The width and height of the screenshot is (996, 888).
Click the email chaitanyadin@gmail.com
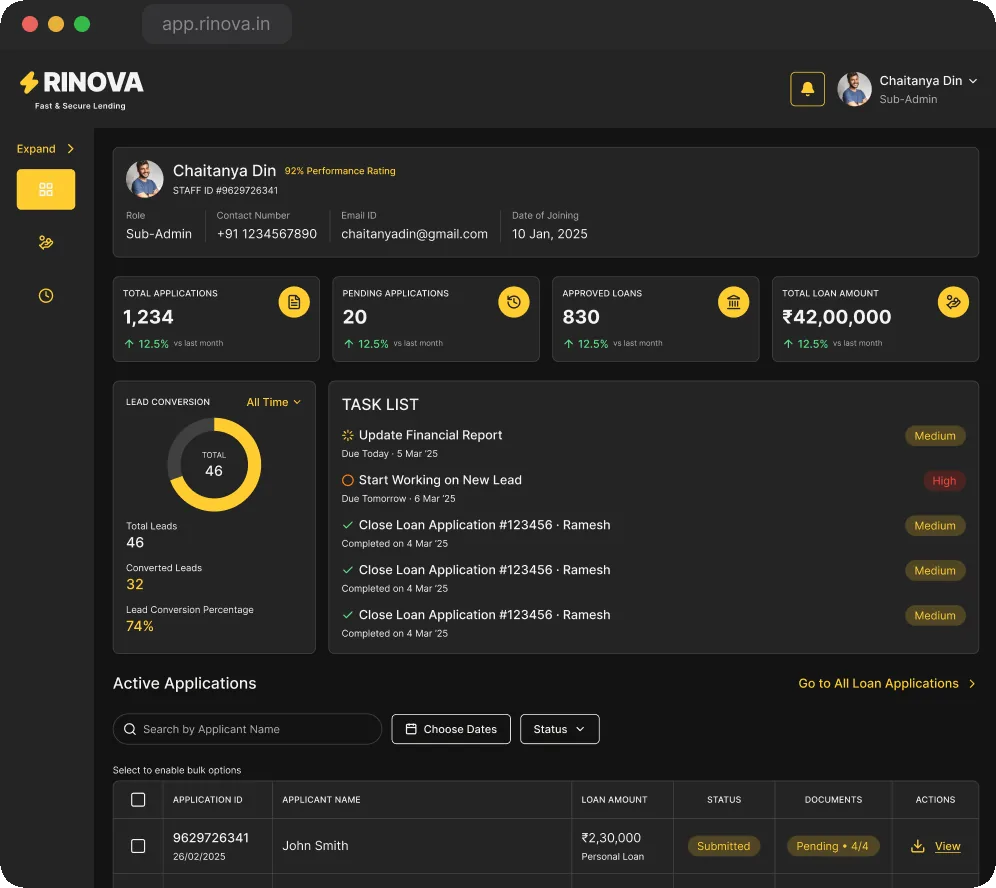tap(414, 234)
